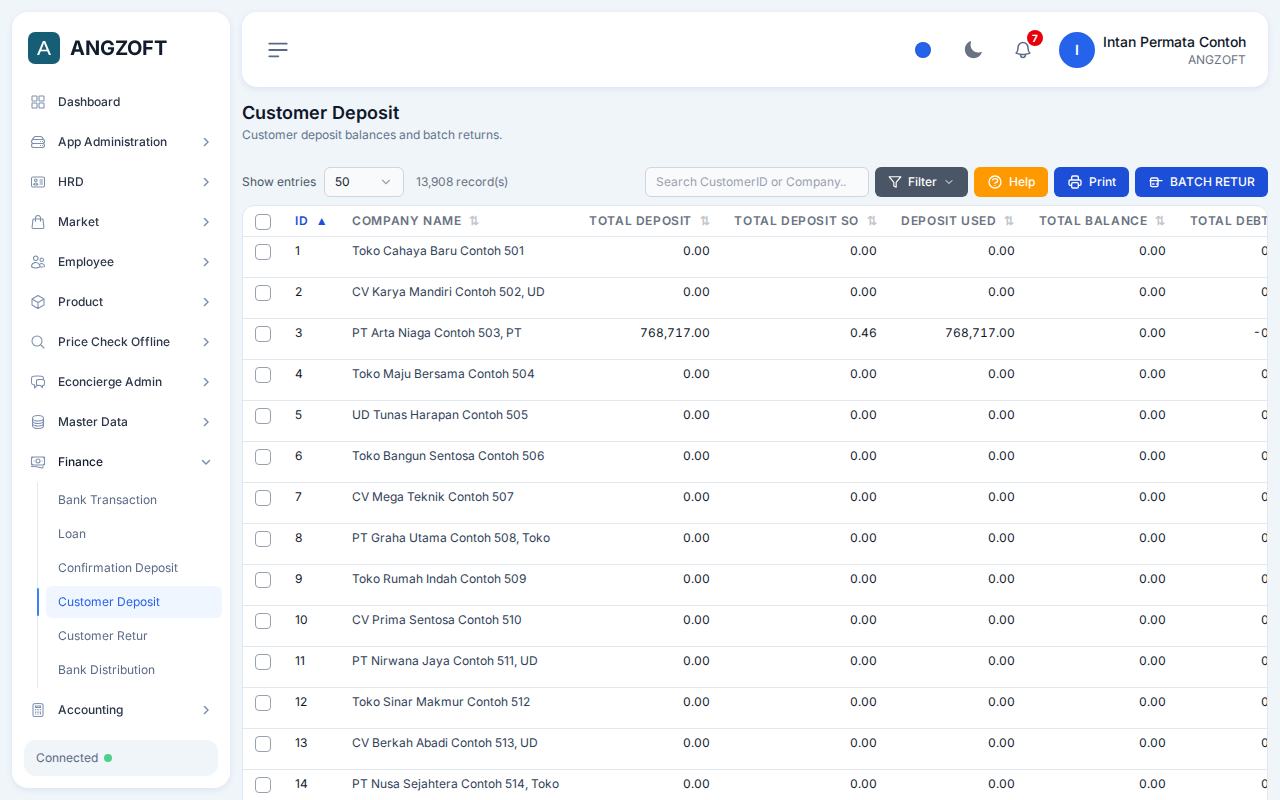This screenshot has height=800, width=1280.
Task: Expand the Accounting menu chevron
Action: tap(206, 710)
